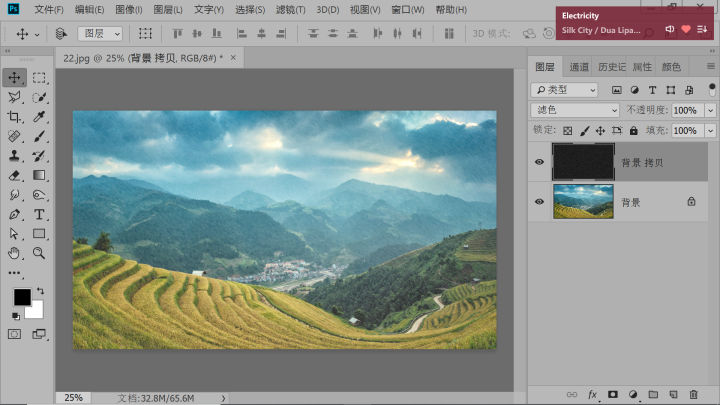Screen dimensions: 720x405
Task: Open the 滤色 blend mode dropdown
Action: point(574,110)
